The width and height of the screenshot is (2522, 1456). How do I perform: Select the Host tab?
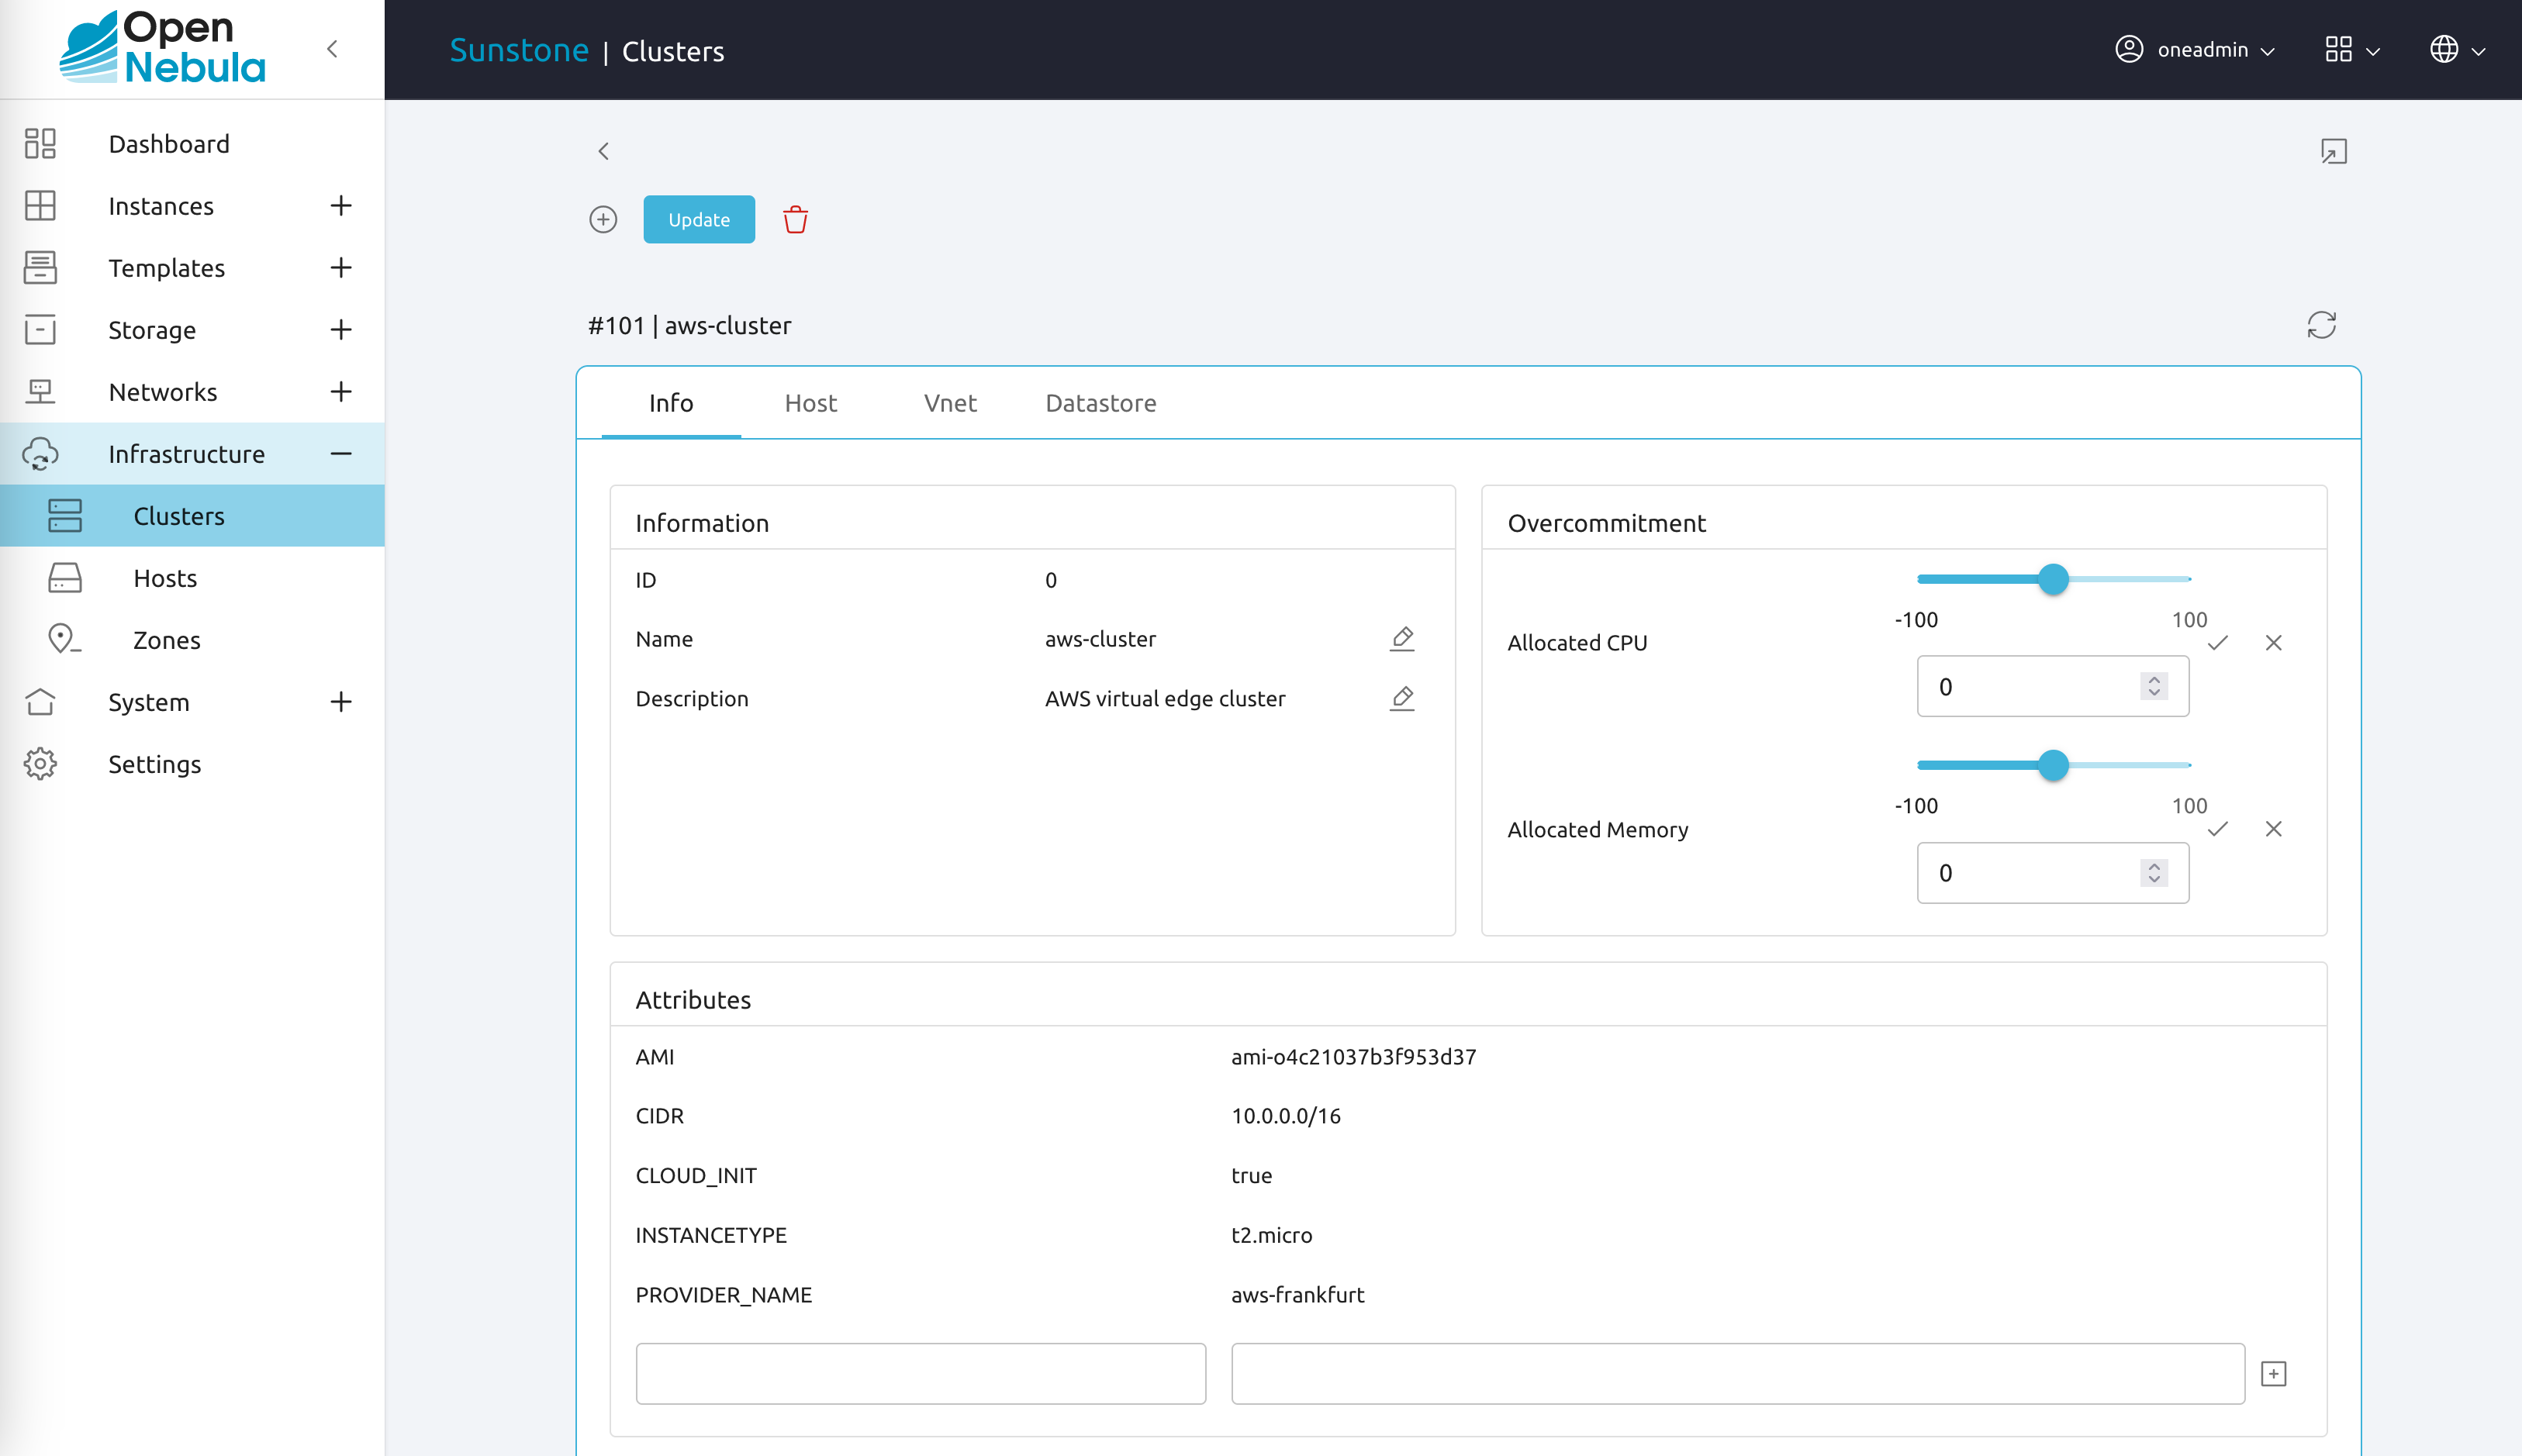(810, 402)
